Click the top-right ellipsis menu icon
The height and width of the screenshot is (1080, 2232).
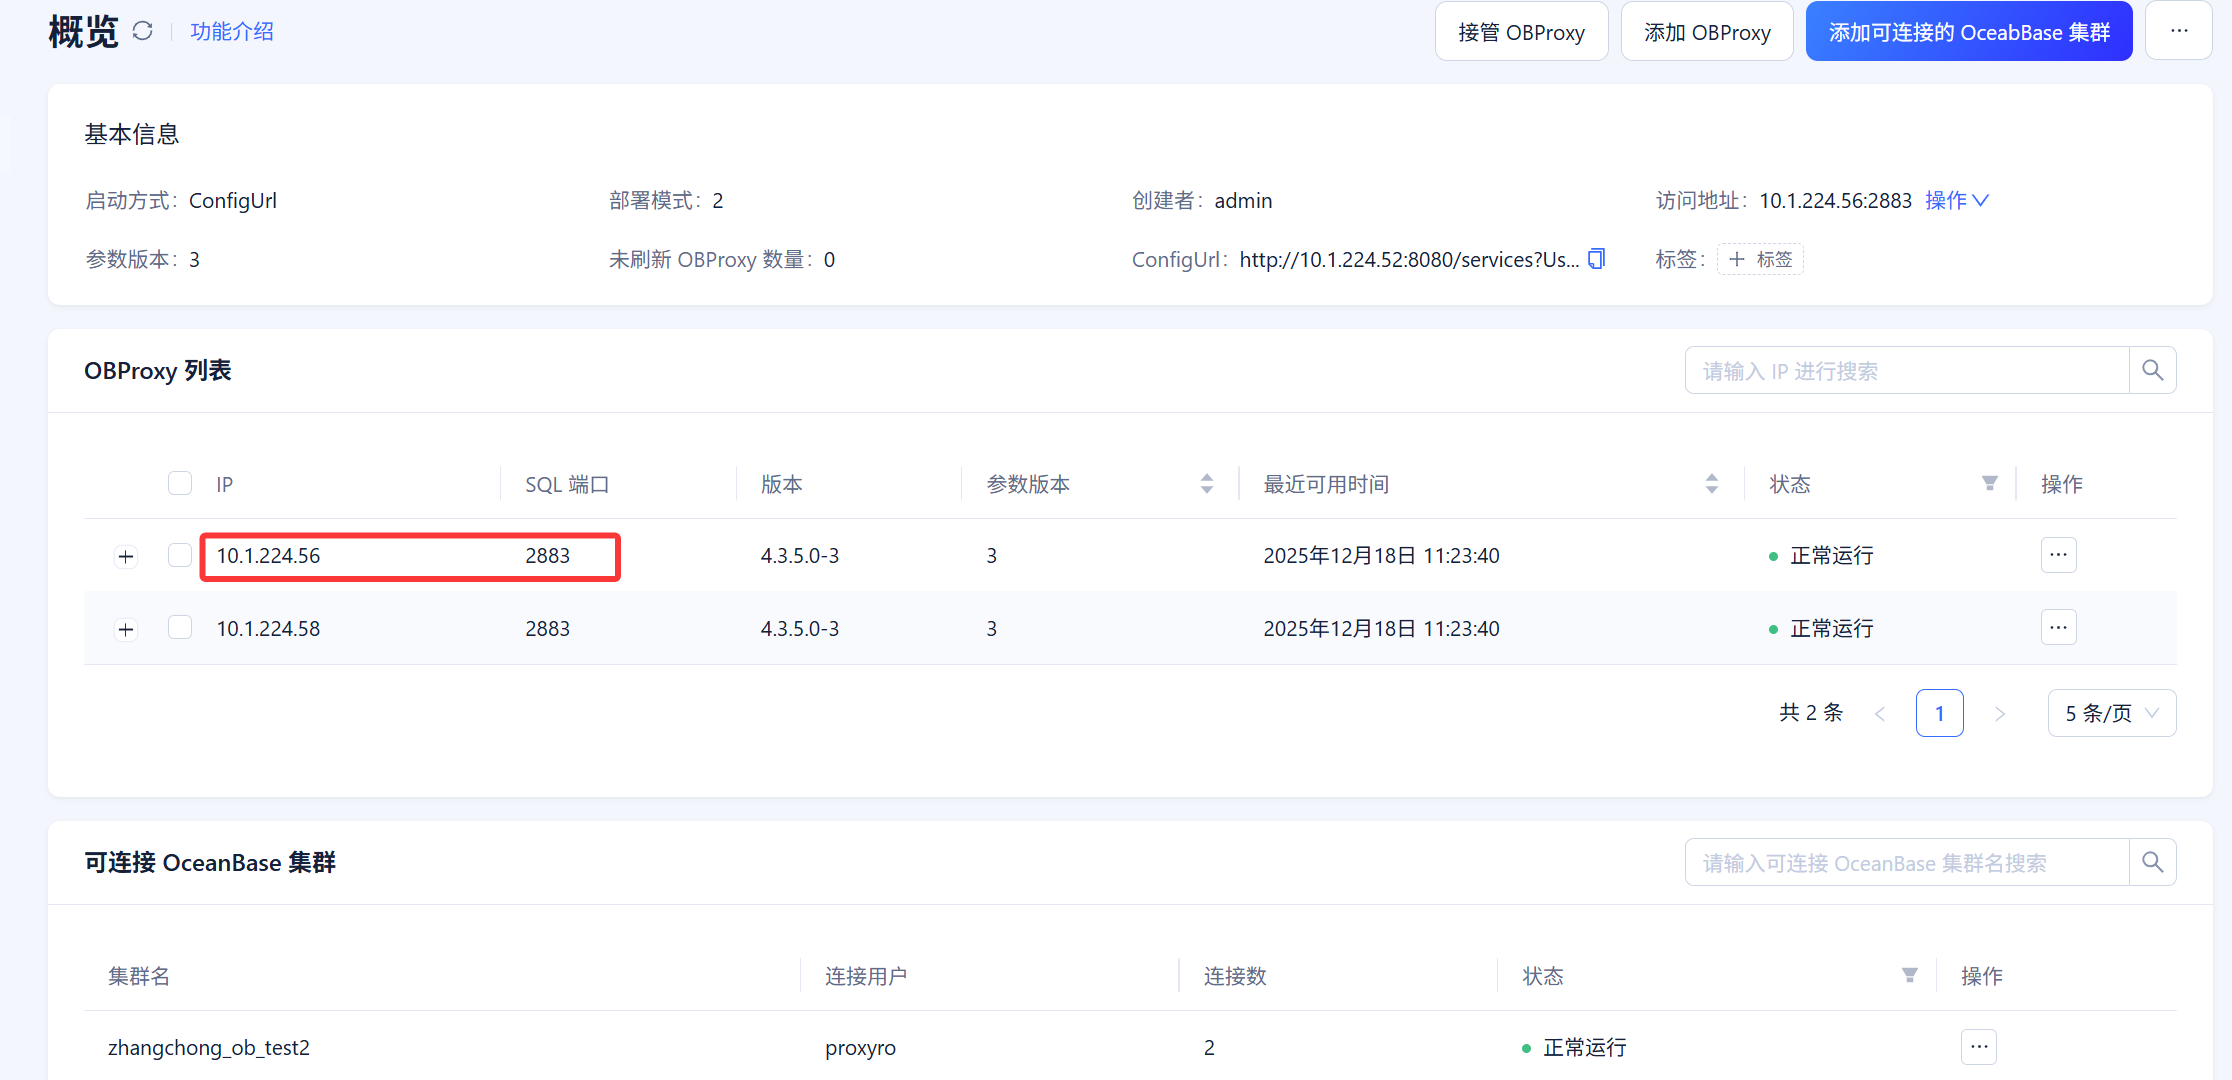point(2179,30)
